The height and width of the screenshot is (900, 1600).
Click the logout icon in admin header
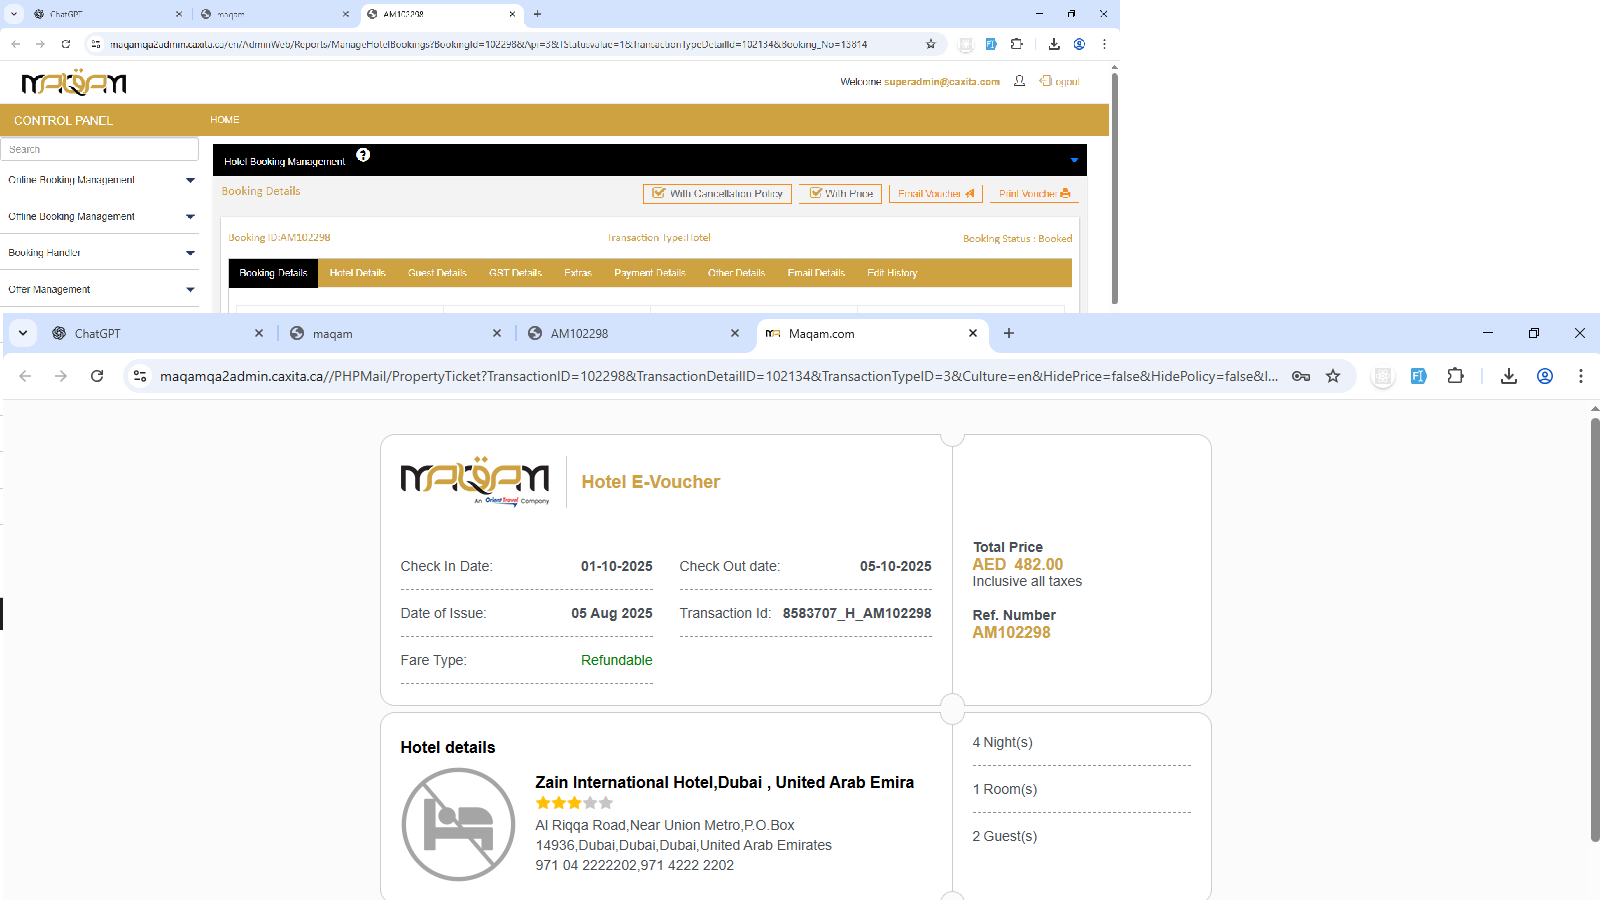coord(1046,81)
